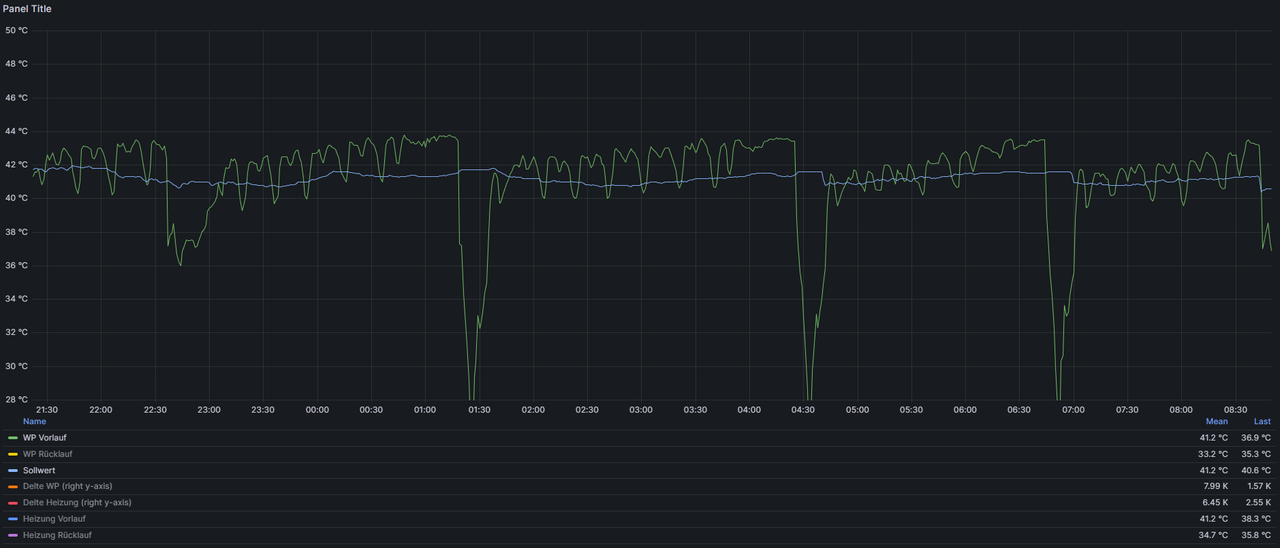
Task: Click the 04:30 time axis label
Action: [x=803, y=410]
